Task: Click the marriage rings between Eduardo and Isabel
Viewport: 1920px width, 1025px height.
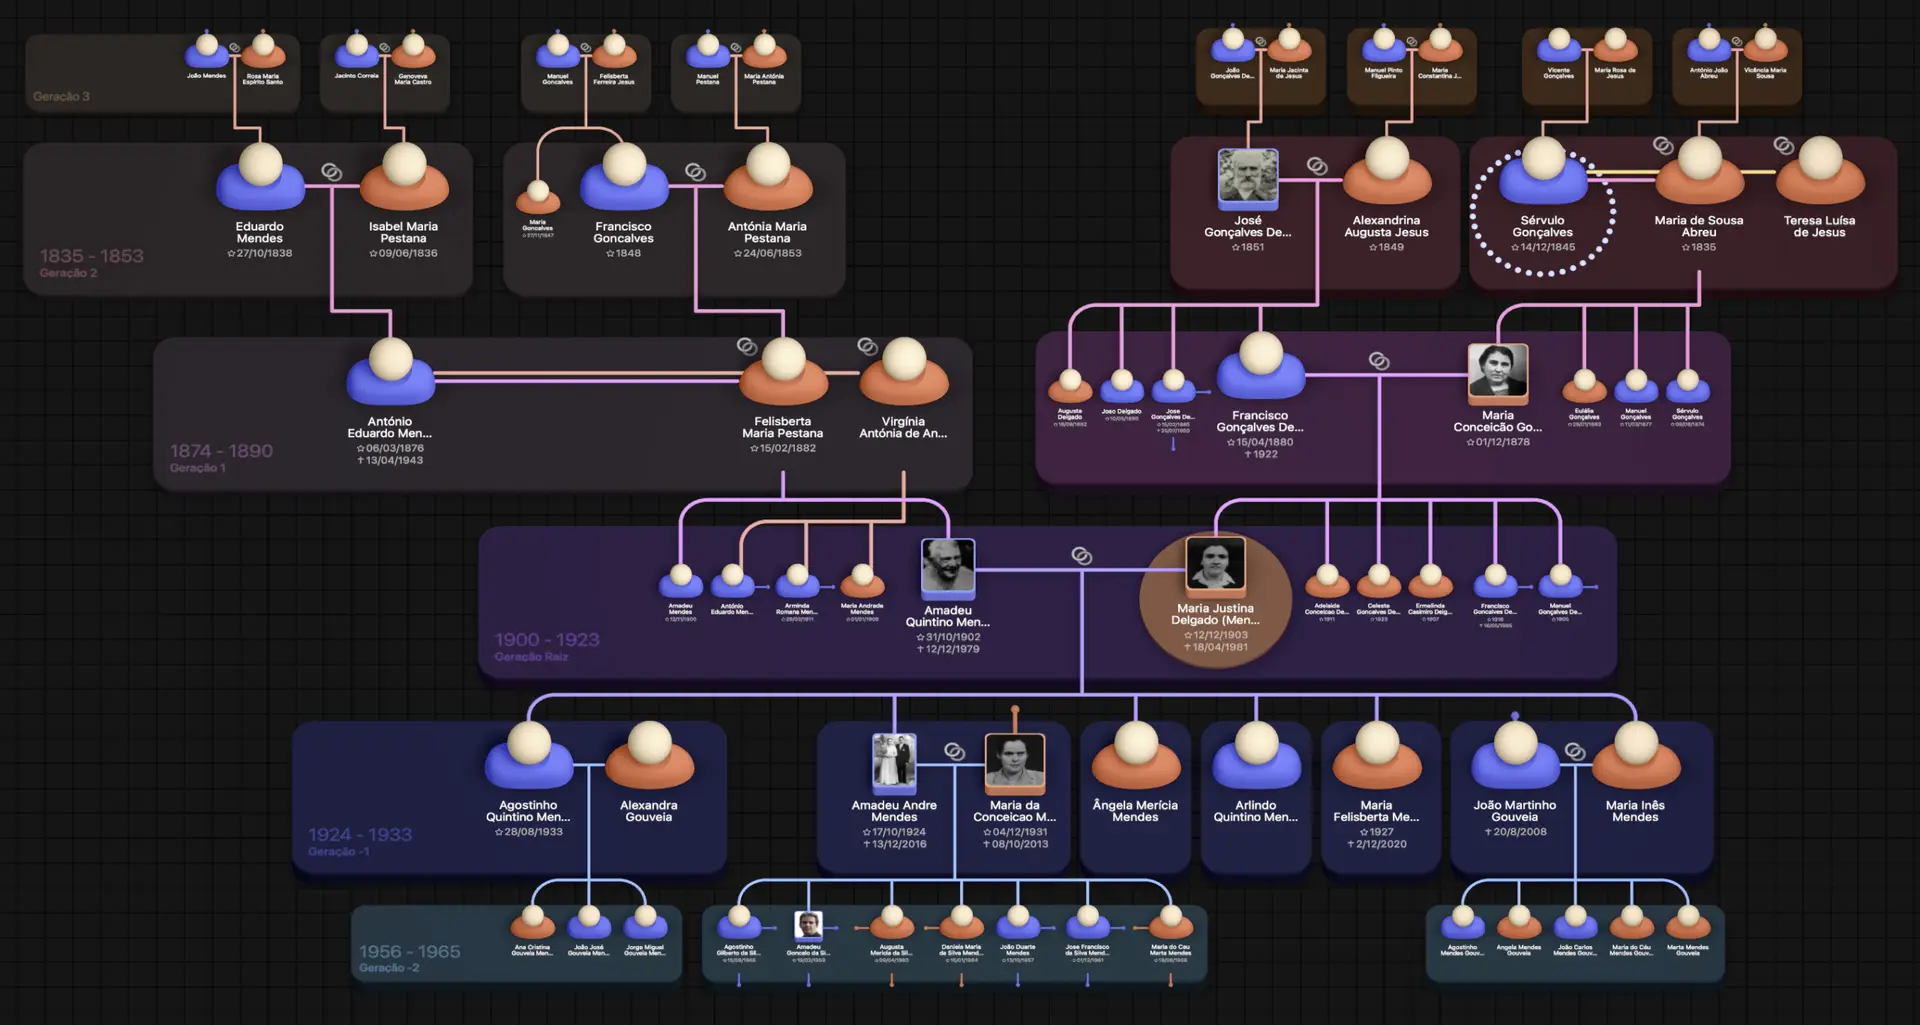Action: pyautogui.click(x=331, y=172)
